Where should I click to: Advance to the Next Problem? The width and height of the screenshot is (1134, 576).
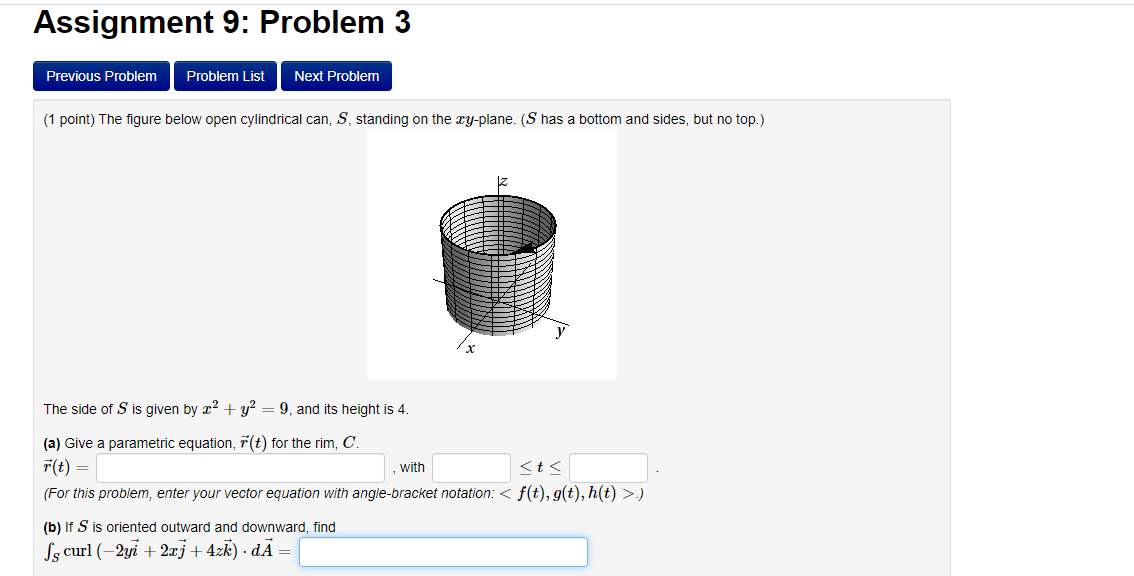click(336, 75)
